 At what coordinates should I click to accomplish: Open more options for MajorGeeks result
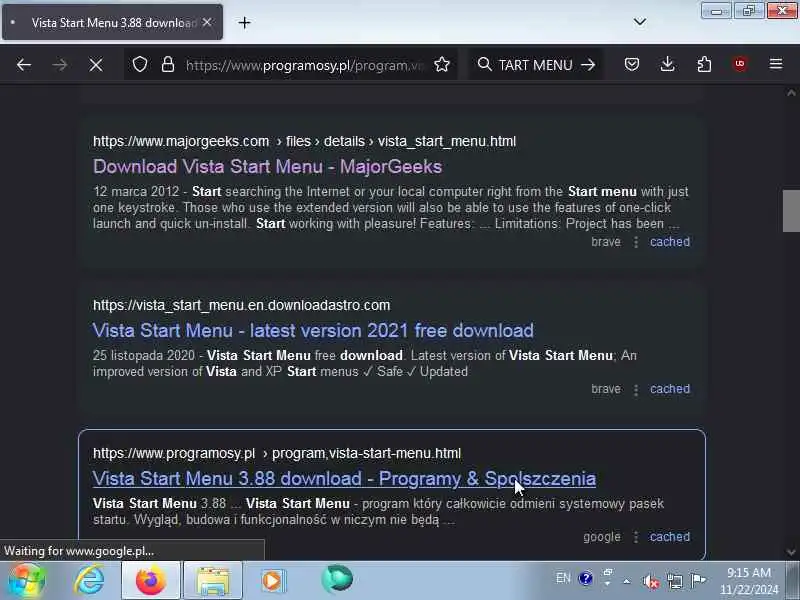coord(636,242)
